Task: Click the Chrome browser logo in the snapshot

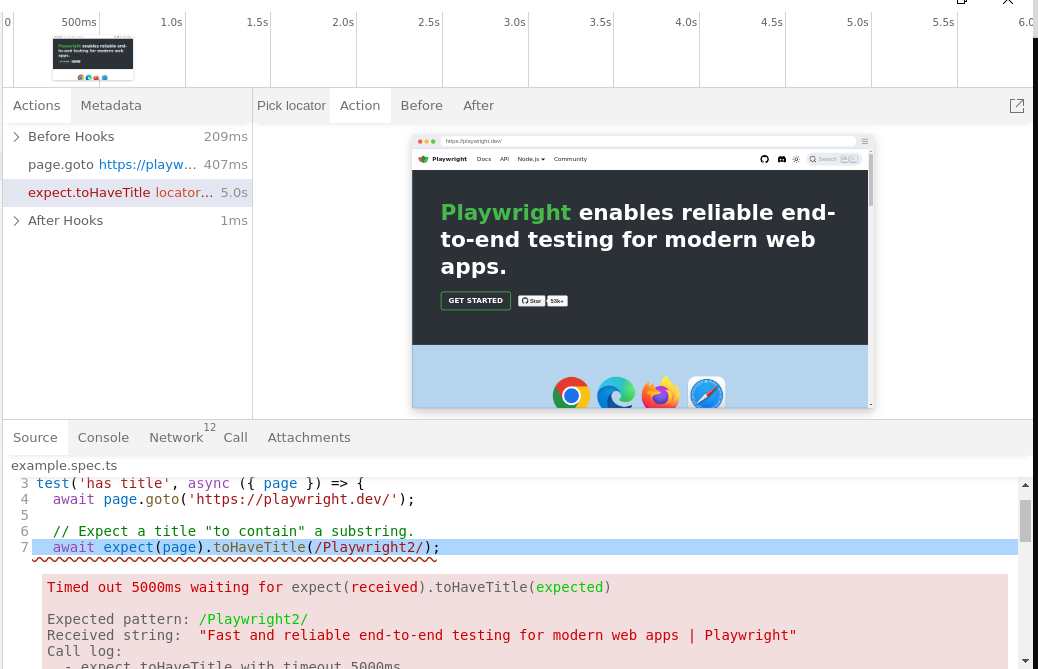Action: click(x=571, y=393)
